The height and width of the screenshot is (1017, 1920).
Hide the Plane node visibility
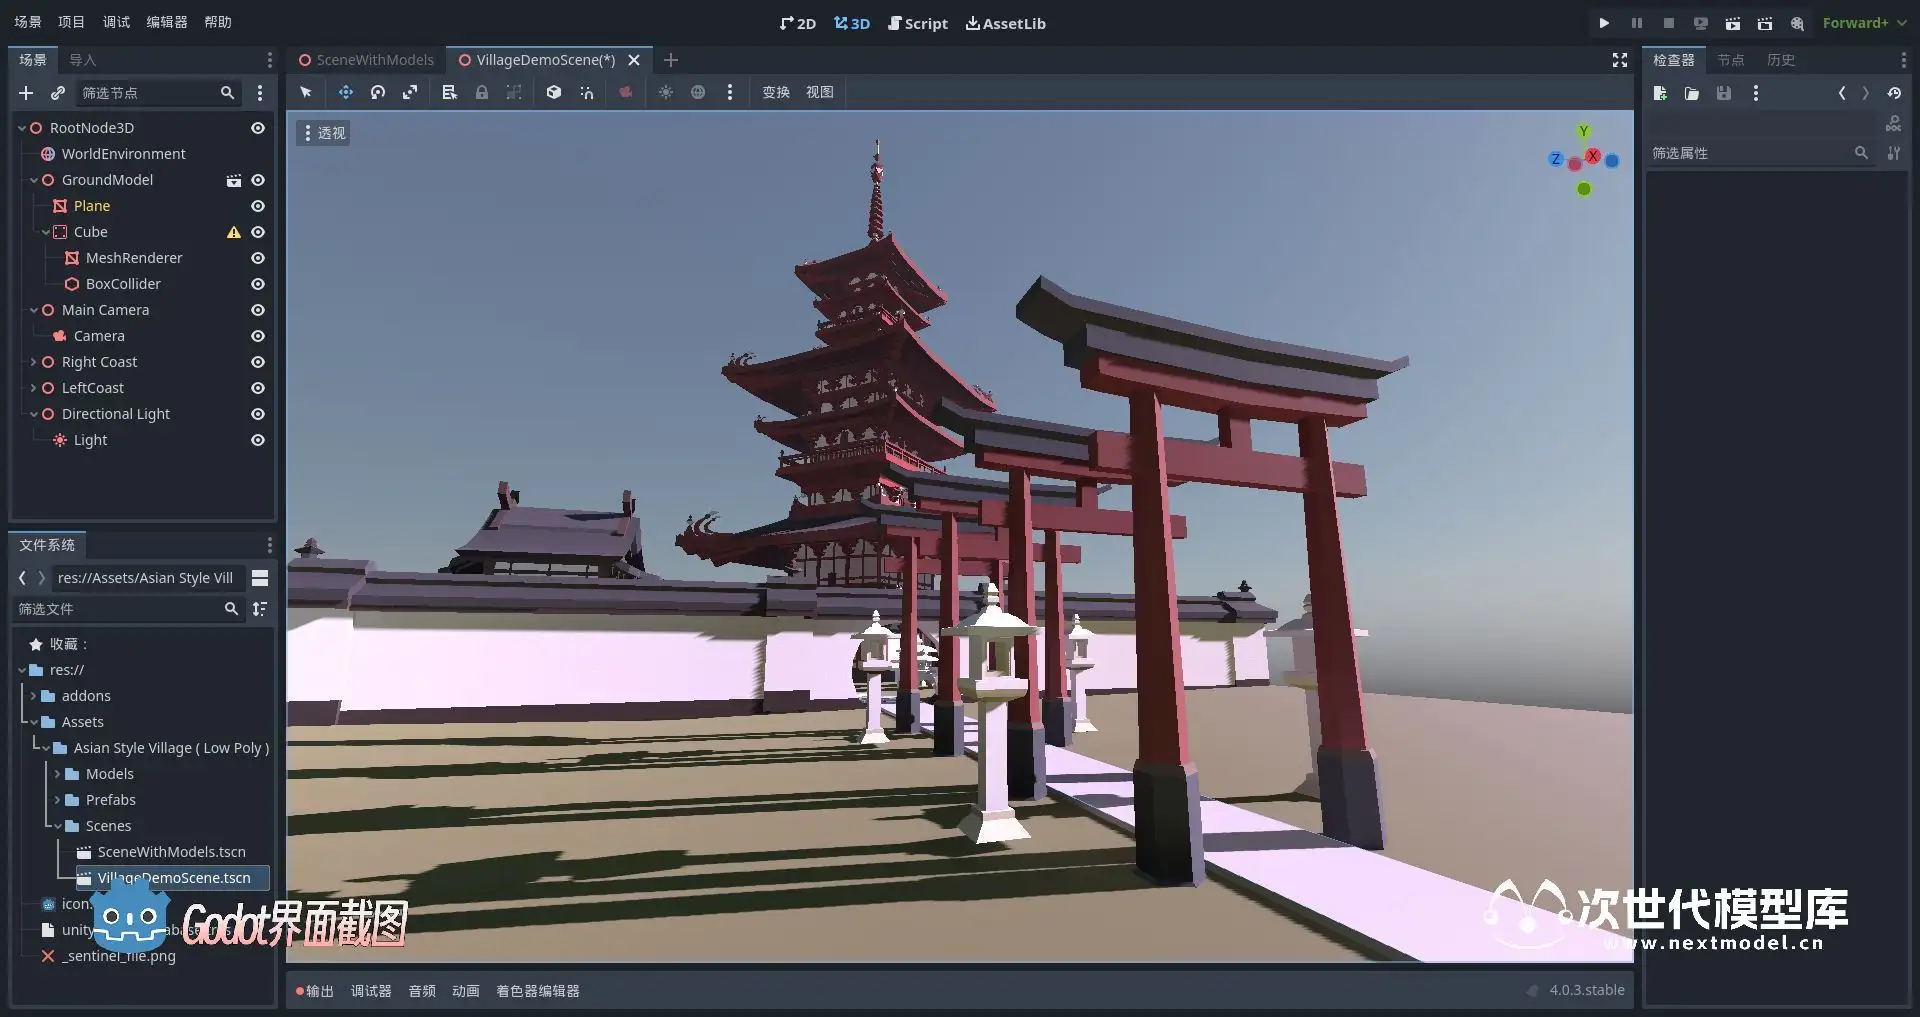point(258,206)
